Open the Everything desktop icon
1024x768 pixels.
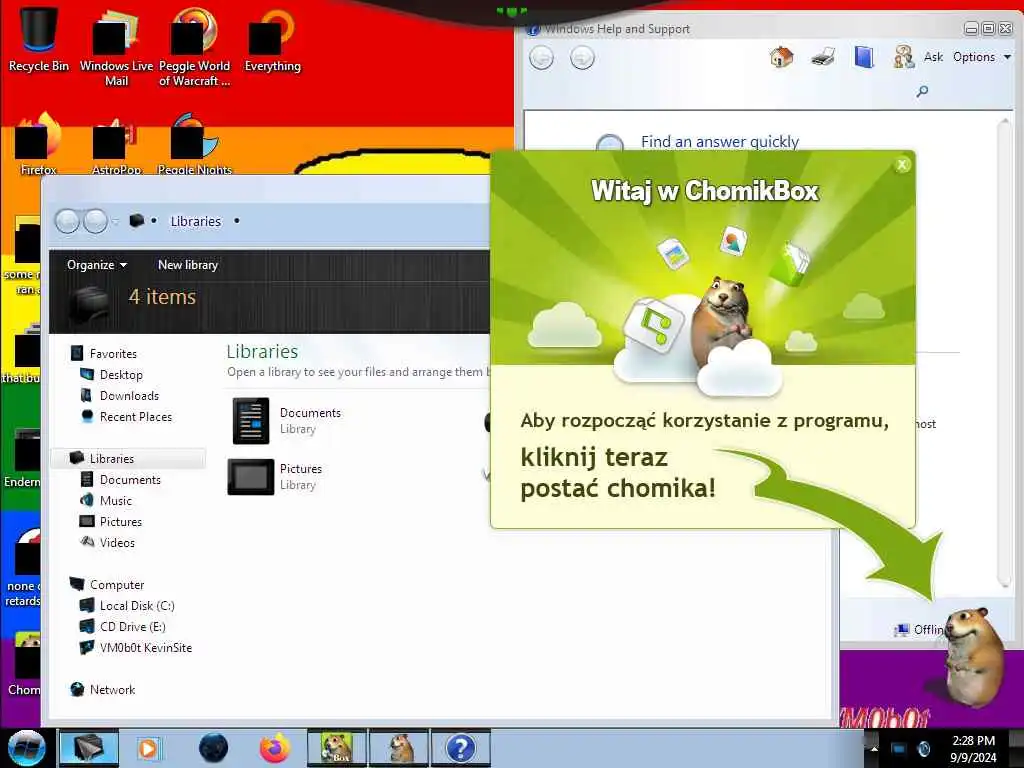click(x=272, y=39)
